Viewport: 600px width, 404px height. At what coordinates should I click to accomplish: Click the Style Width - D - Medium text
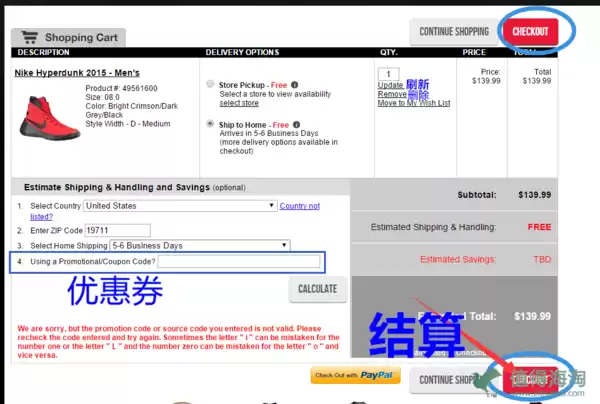click(x=128, y=124)
